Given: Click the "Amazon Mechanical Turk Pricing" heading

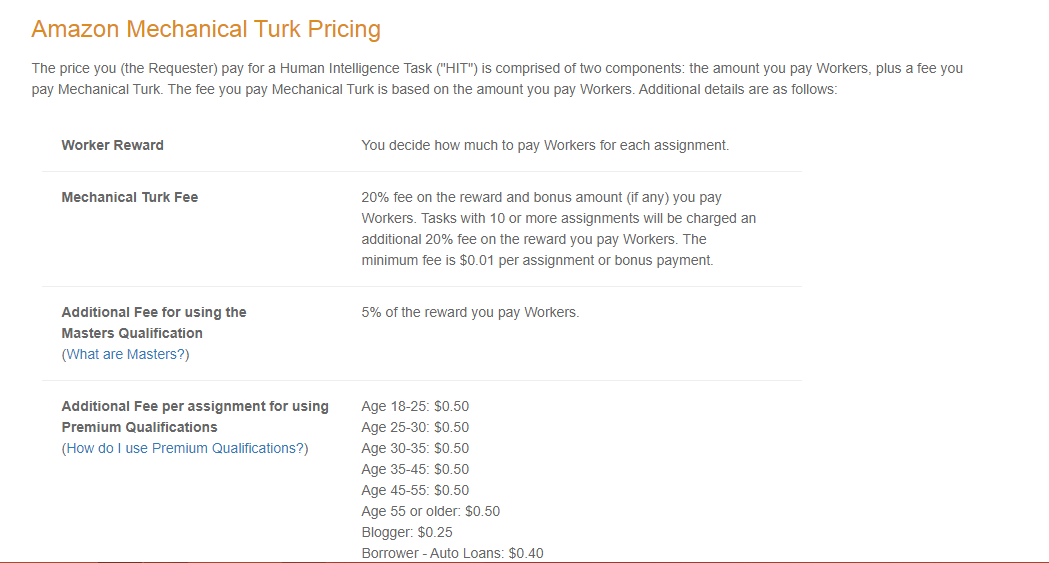Looking at the screenshot, I should click(x=206, y=29).
